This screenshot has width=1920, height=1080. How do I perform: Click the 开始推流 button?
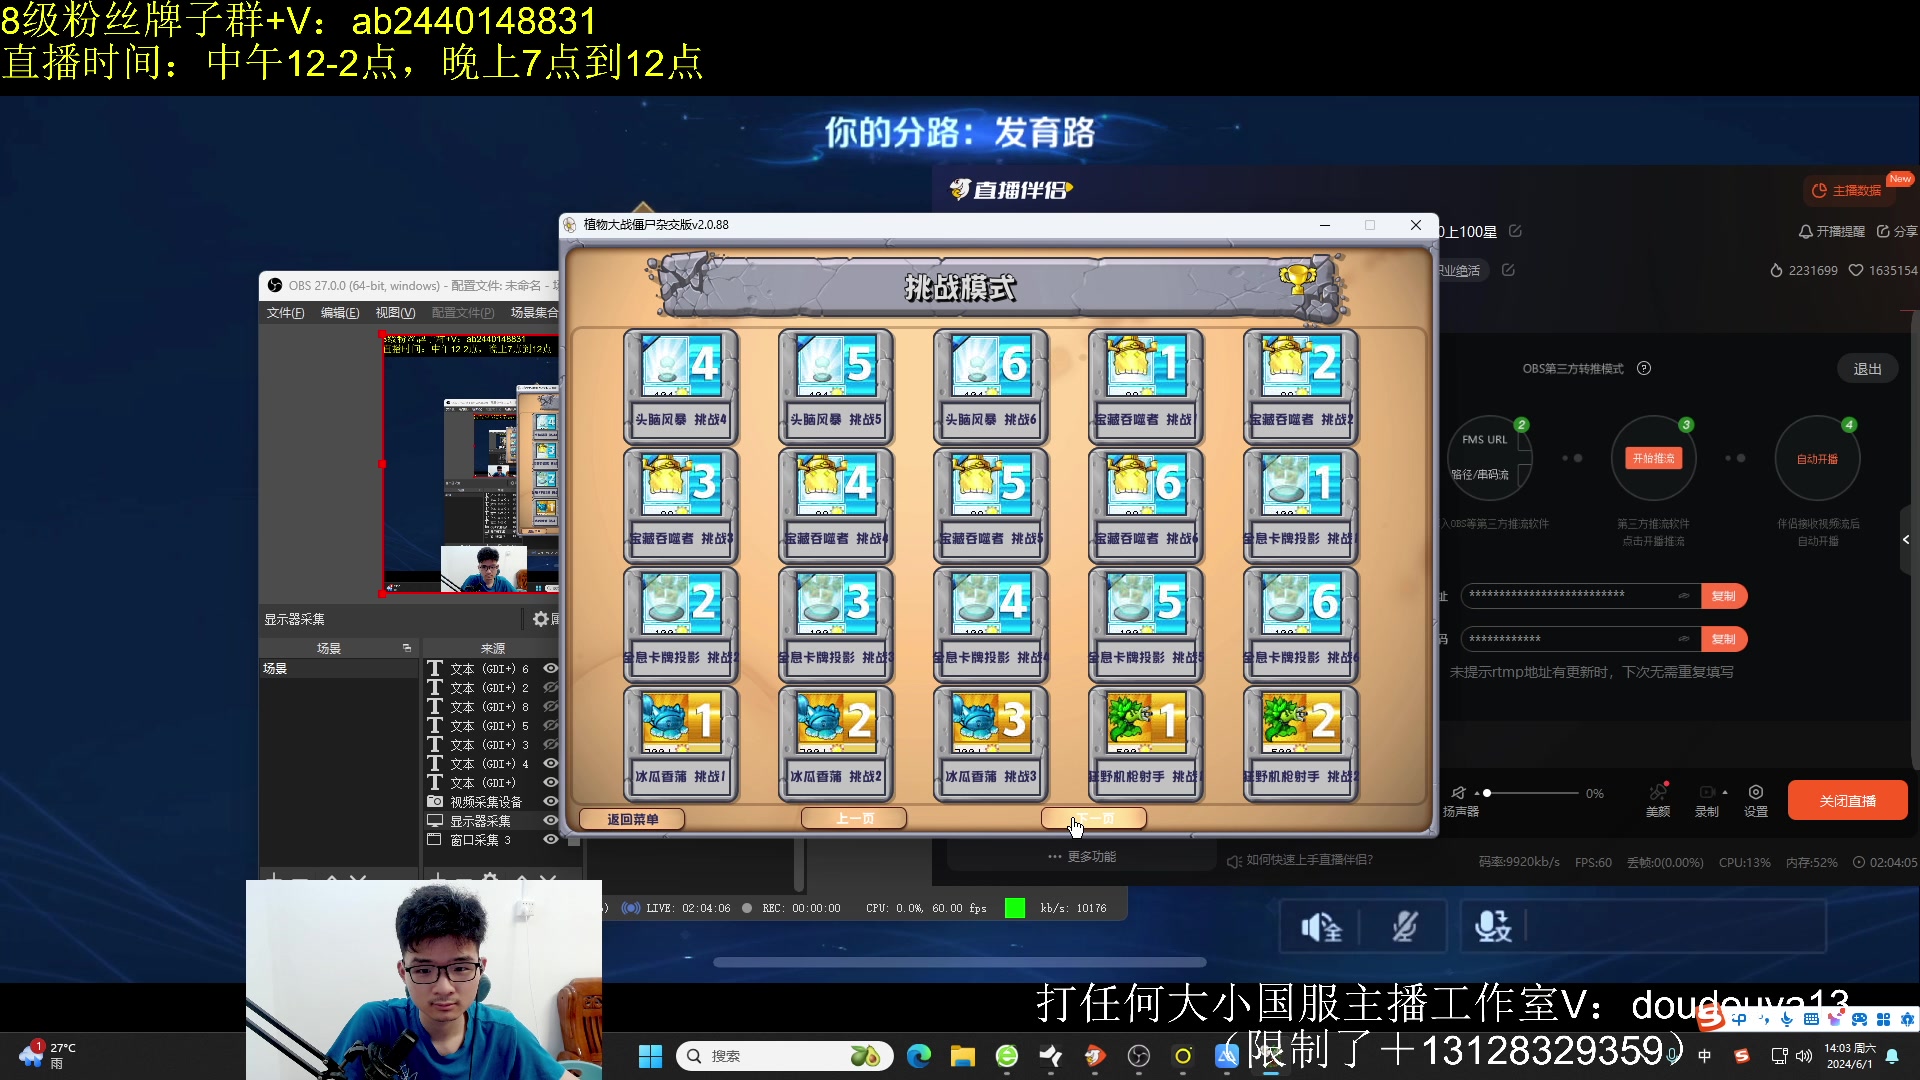click(1654, 458)
